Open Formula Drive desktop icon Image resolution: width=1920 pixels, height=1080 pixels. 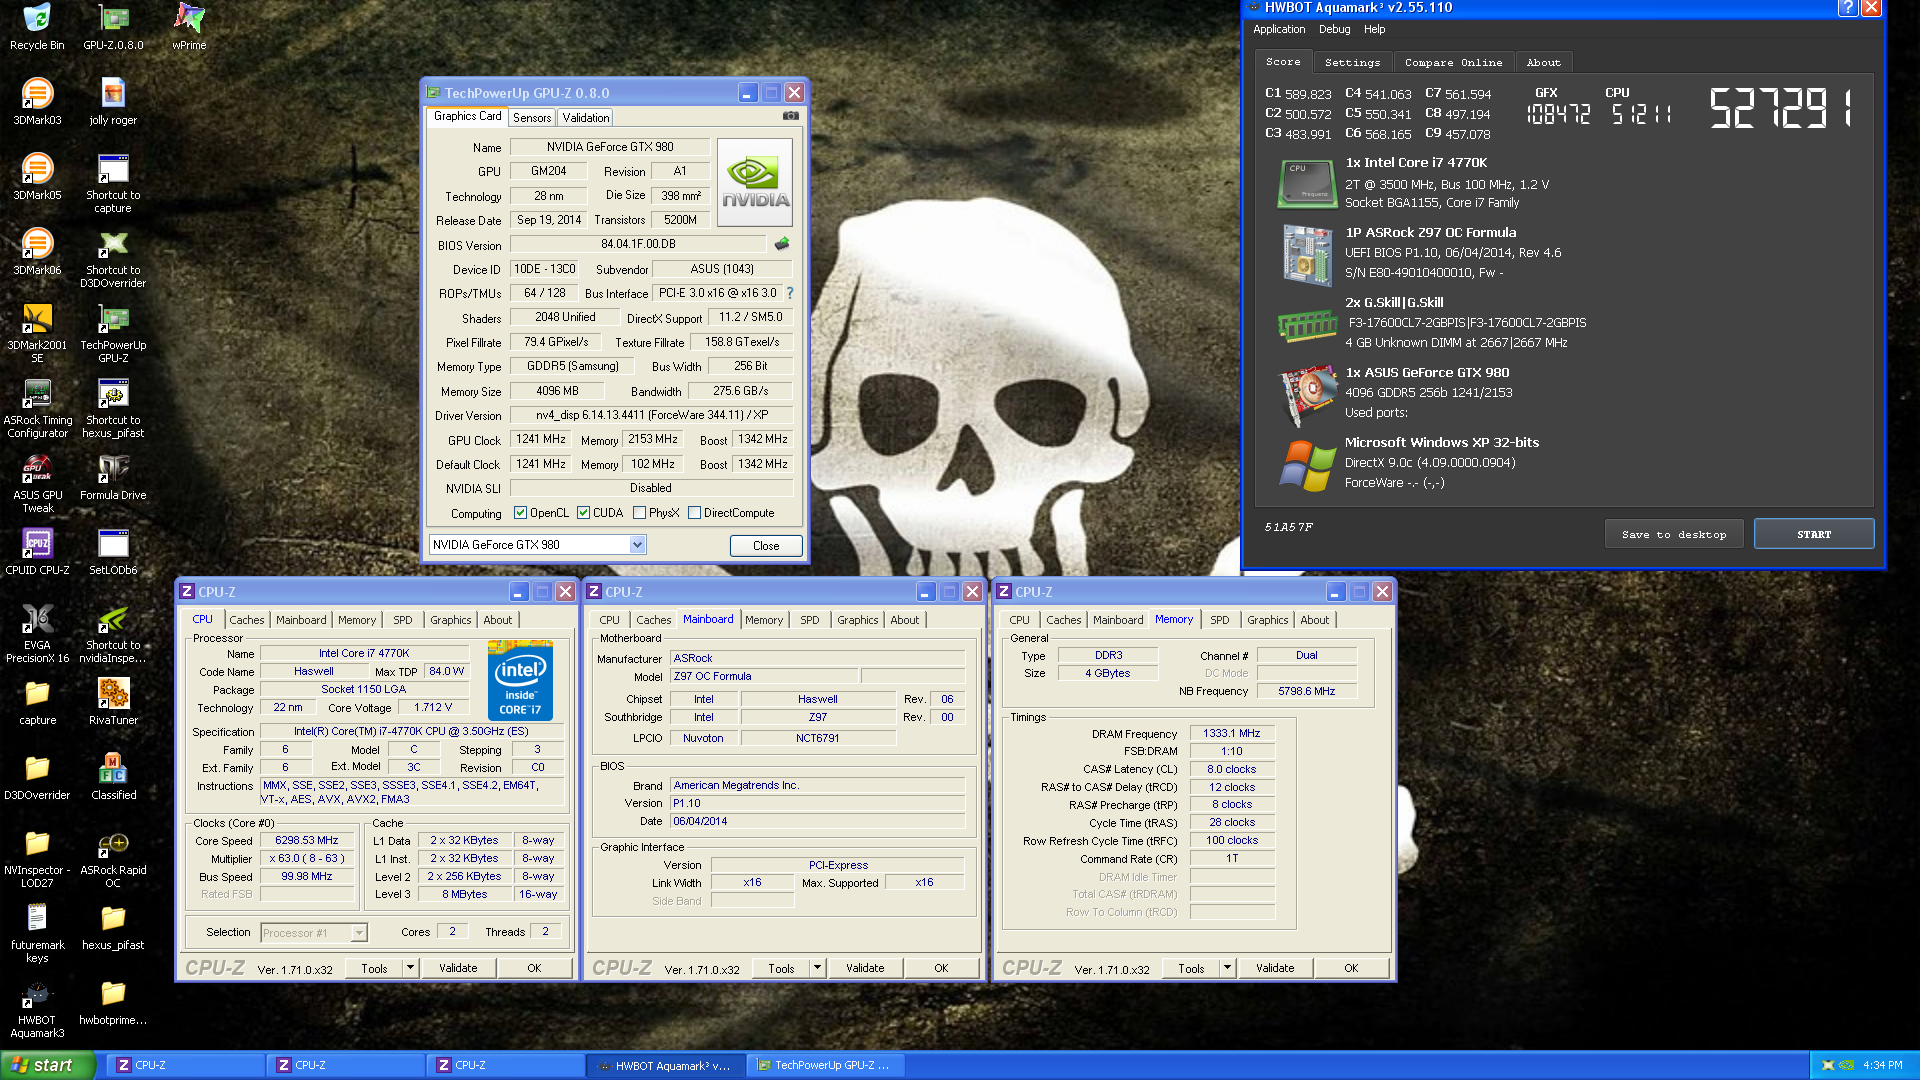pos(113,477)
